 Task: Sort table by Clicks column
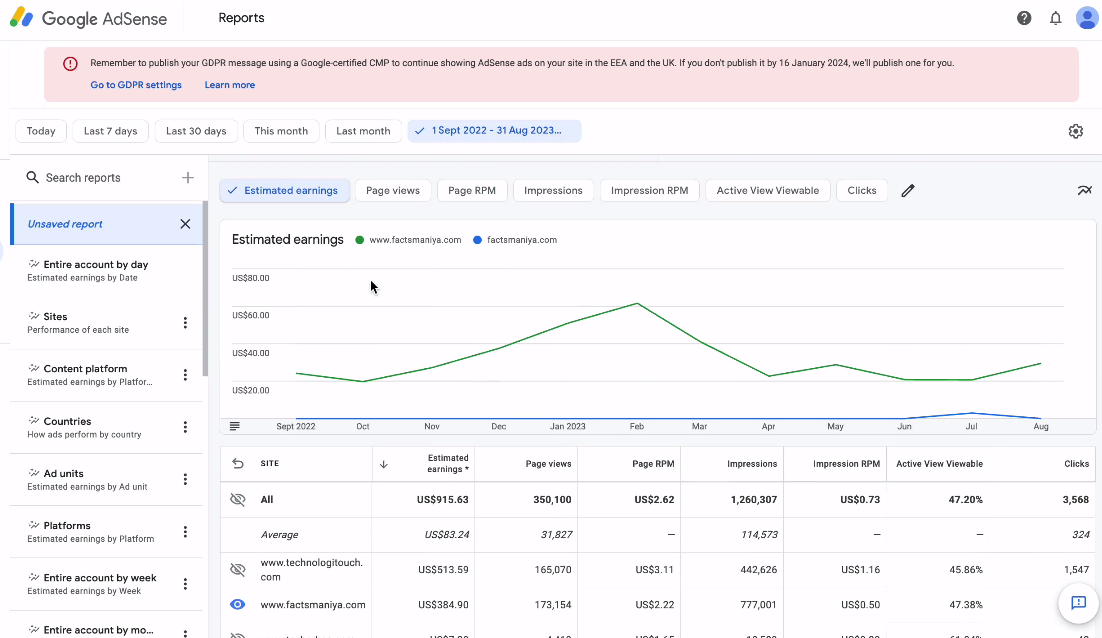tap(1076, 464)
